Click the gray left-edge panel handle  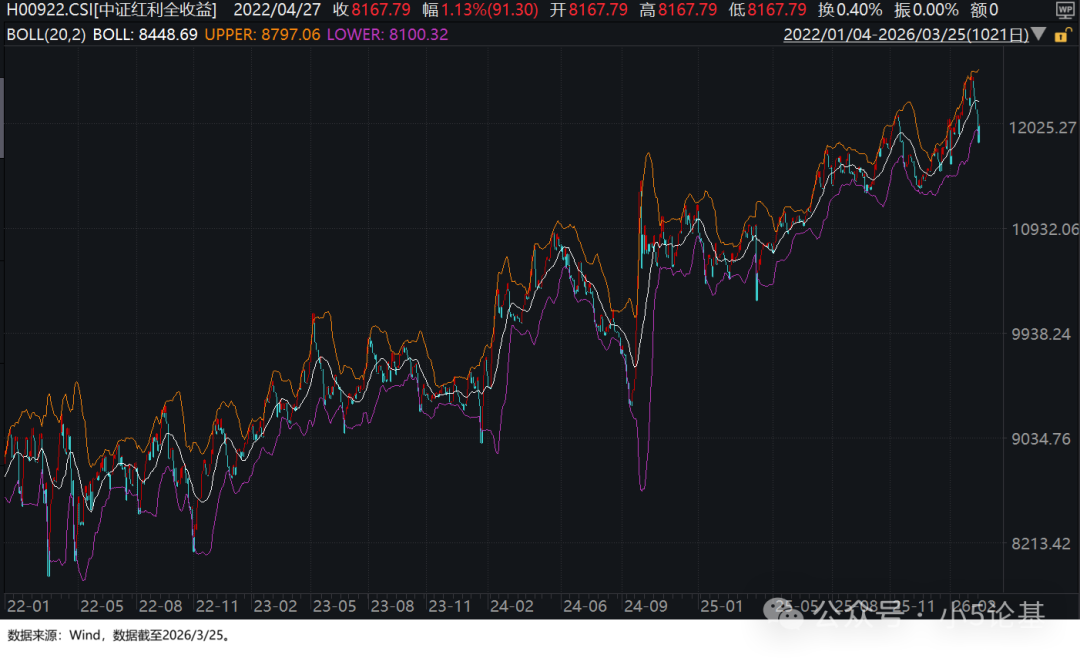click(x=2, y=118)
